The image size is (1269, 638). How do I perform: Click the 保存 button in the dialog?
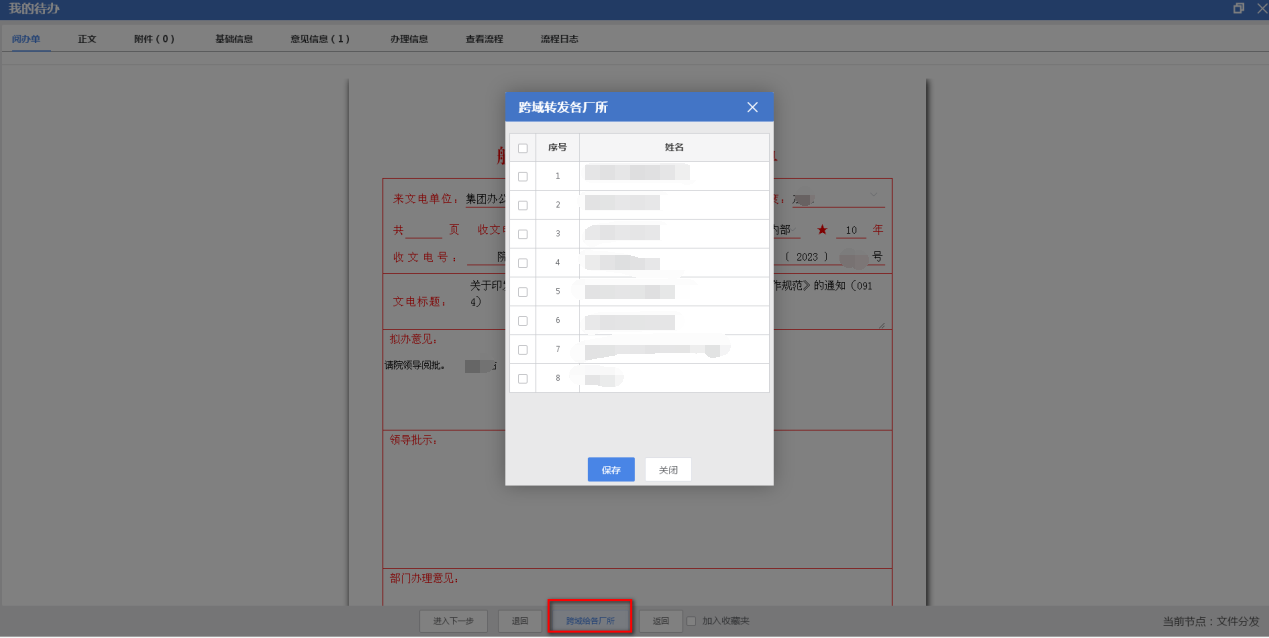[x=610, y=470]
